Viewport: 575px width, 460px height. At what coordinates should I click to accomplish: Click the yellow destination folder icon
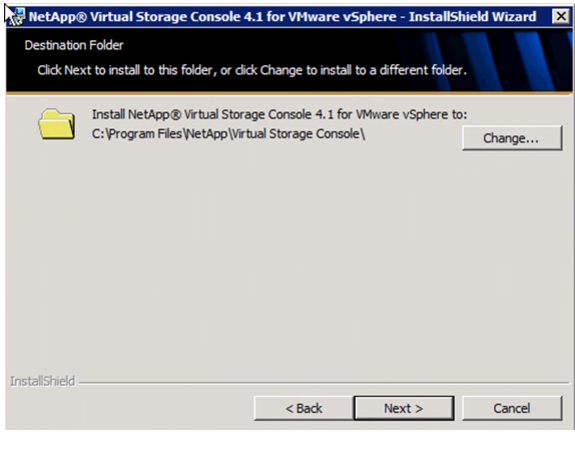(57, 124)
